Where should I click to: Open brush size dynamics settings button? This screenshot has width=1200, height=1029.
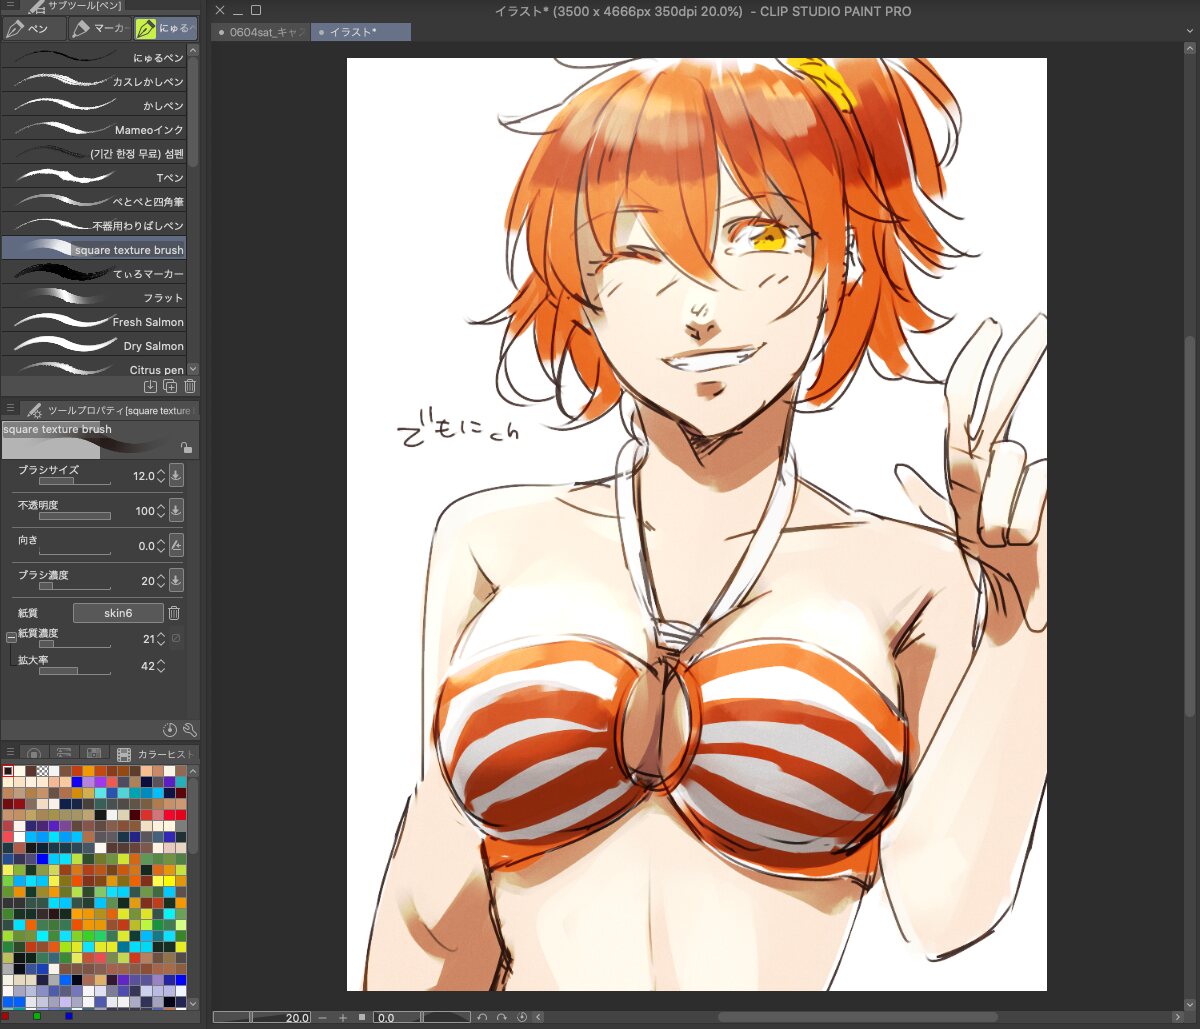pyautogui.click(x=176, y=476)
